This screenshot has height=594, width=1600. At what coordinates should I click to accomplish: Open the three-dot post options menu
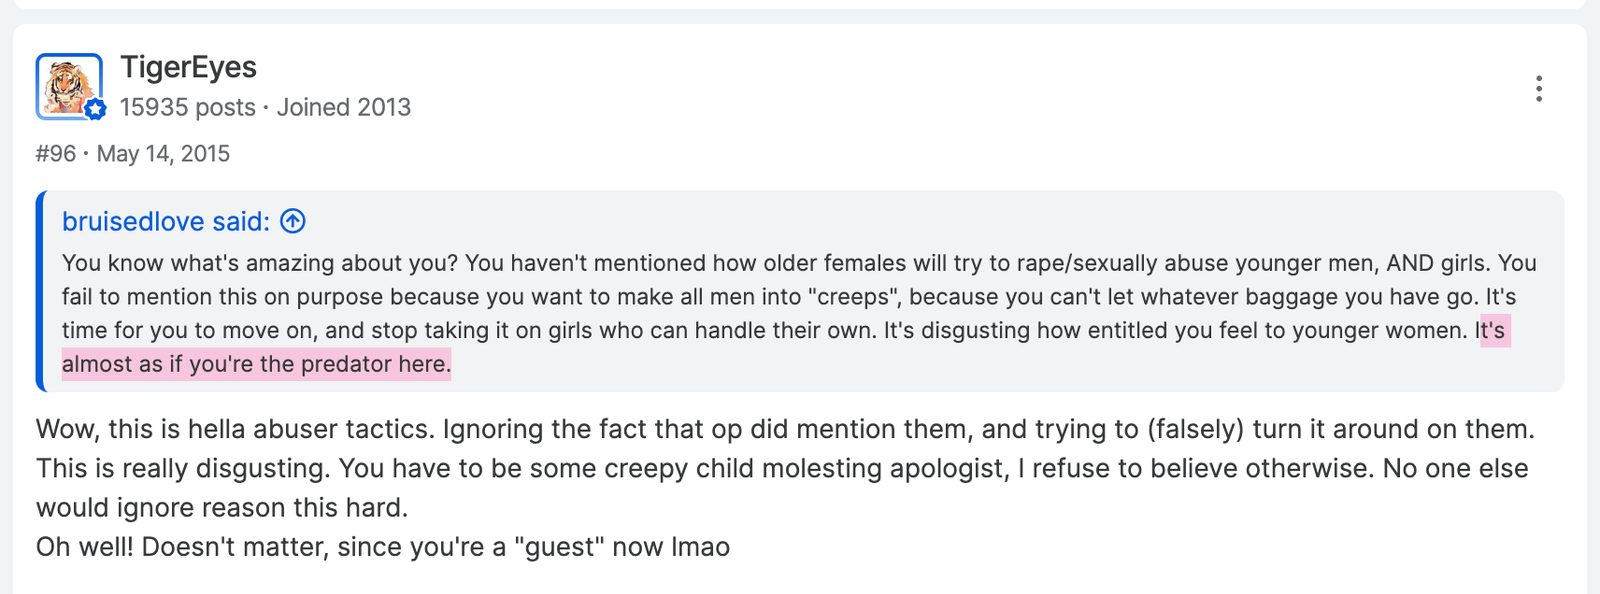click(1539, 89)
